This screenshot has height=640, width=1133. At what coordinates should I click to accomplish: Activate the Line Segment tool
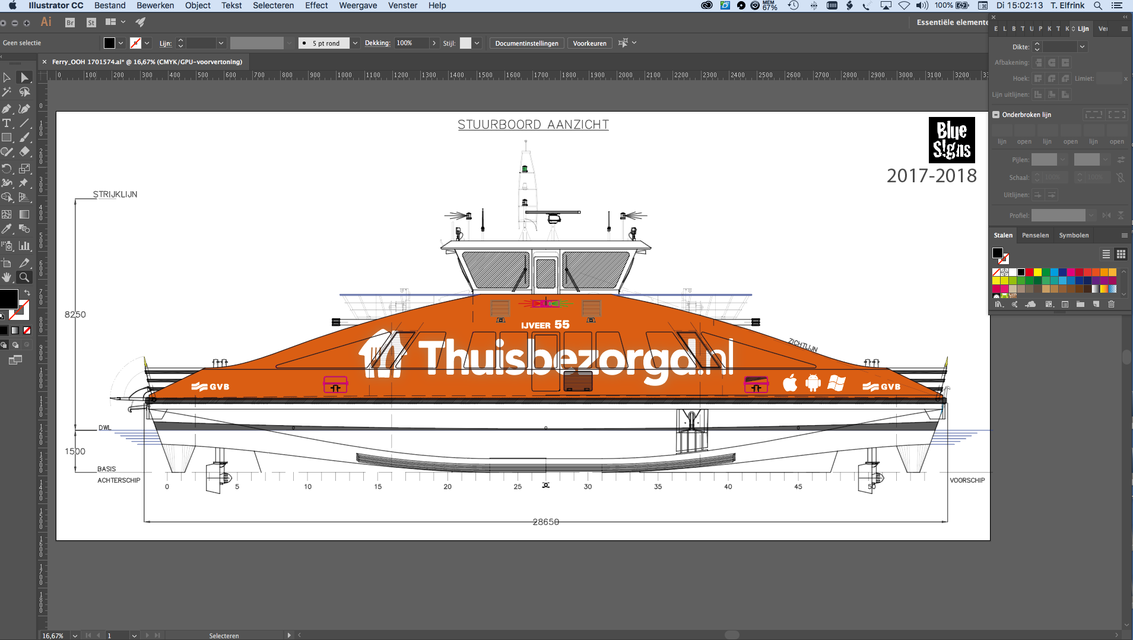24,124
